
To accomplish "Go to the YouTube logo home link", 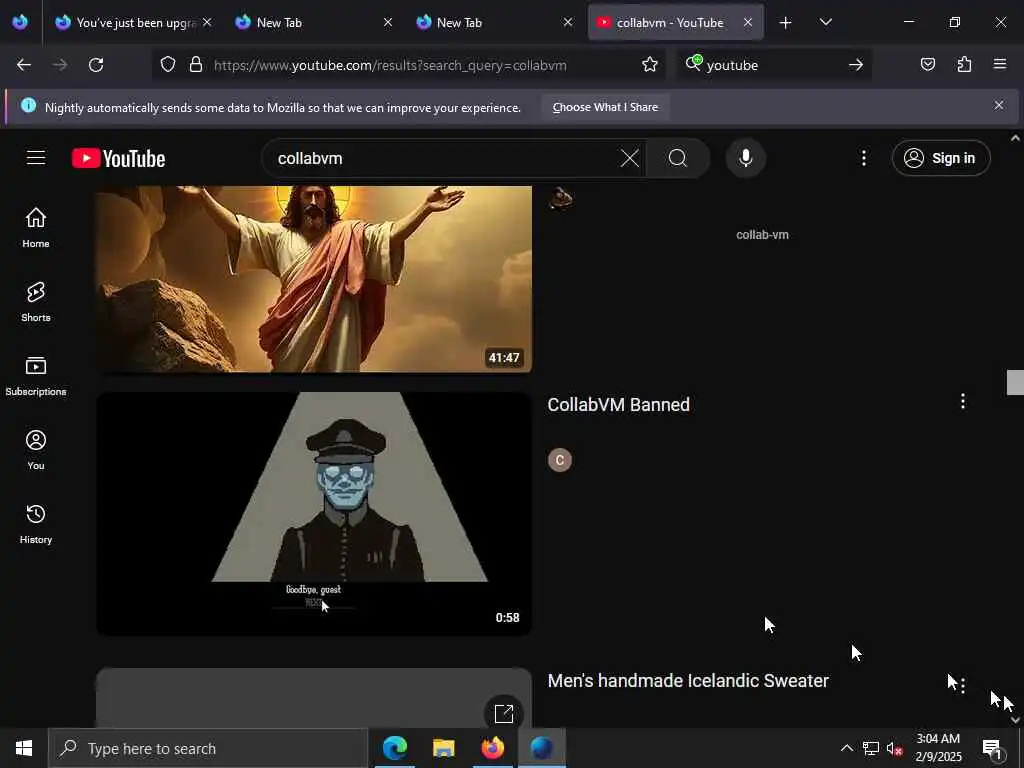I will pos(118,158).
